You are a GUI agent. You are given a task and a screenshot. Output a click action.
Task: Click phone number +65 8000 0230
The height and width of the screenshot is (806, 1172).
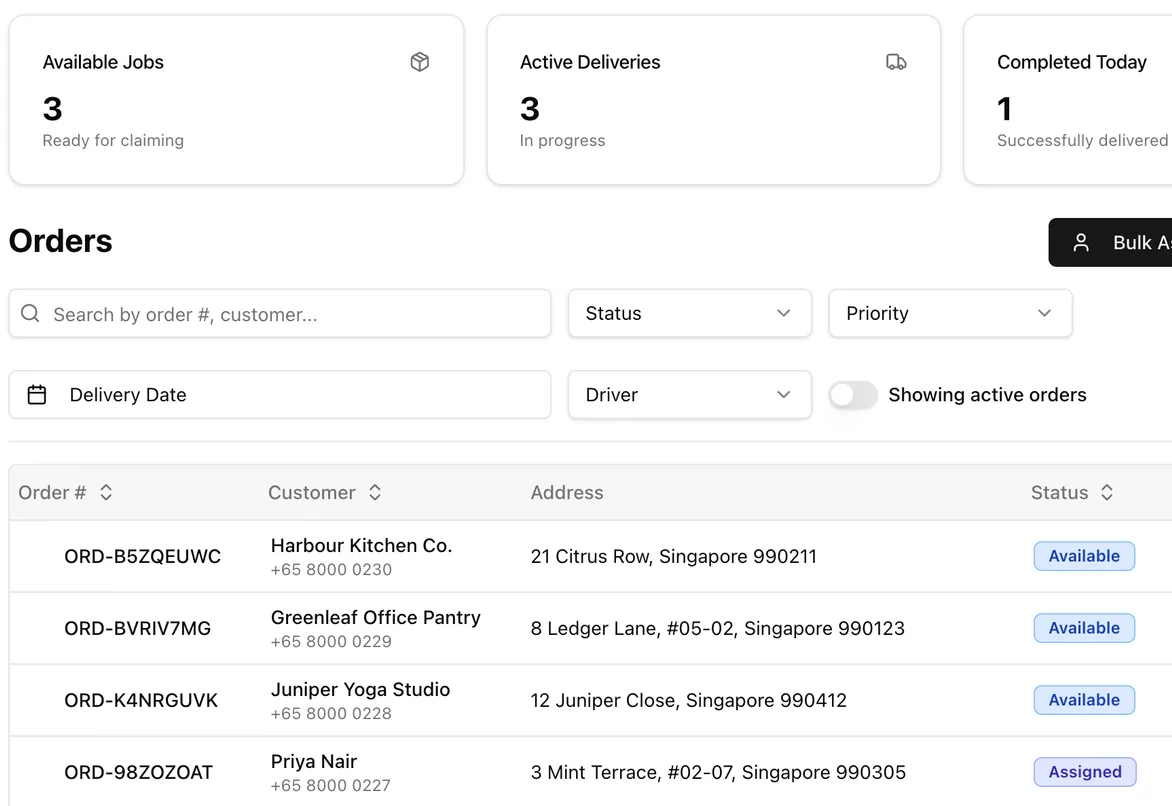click(331, 570)
